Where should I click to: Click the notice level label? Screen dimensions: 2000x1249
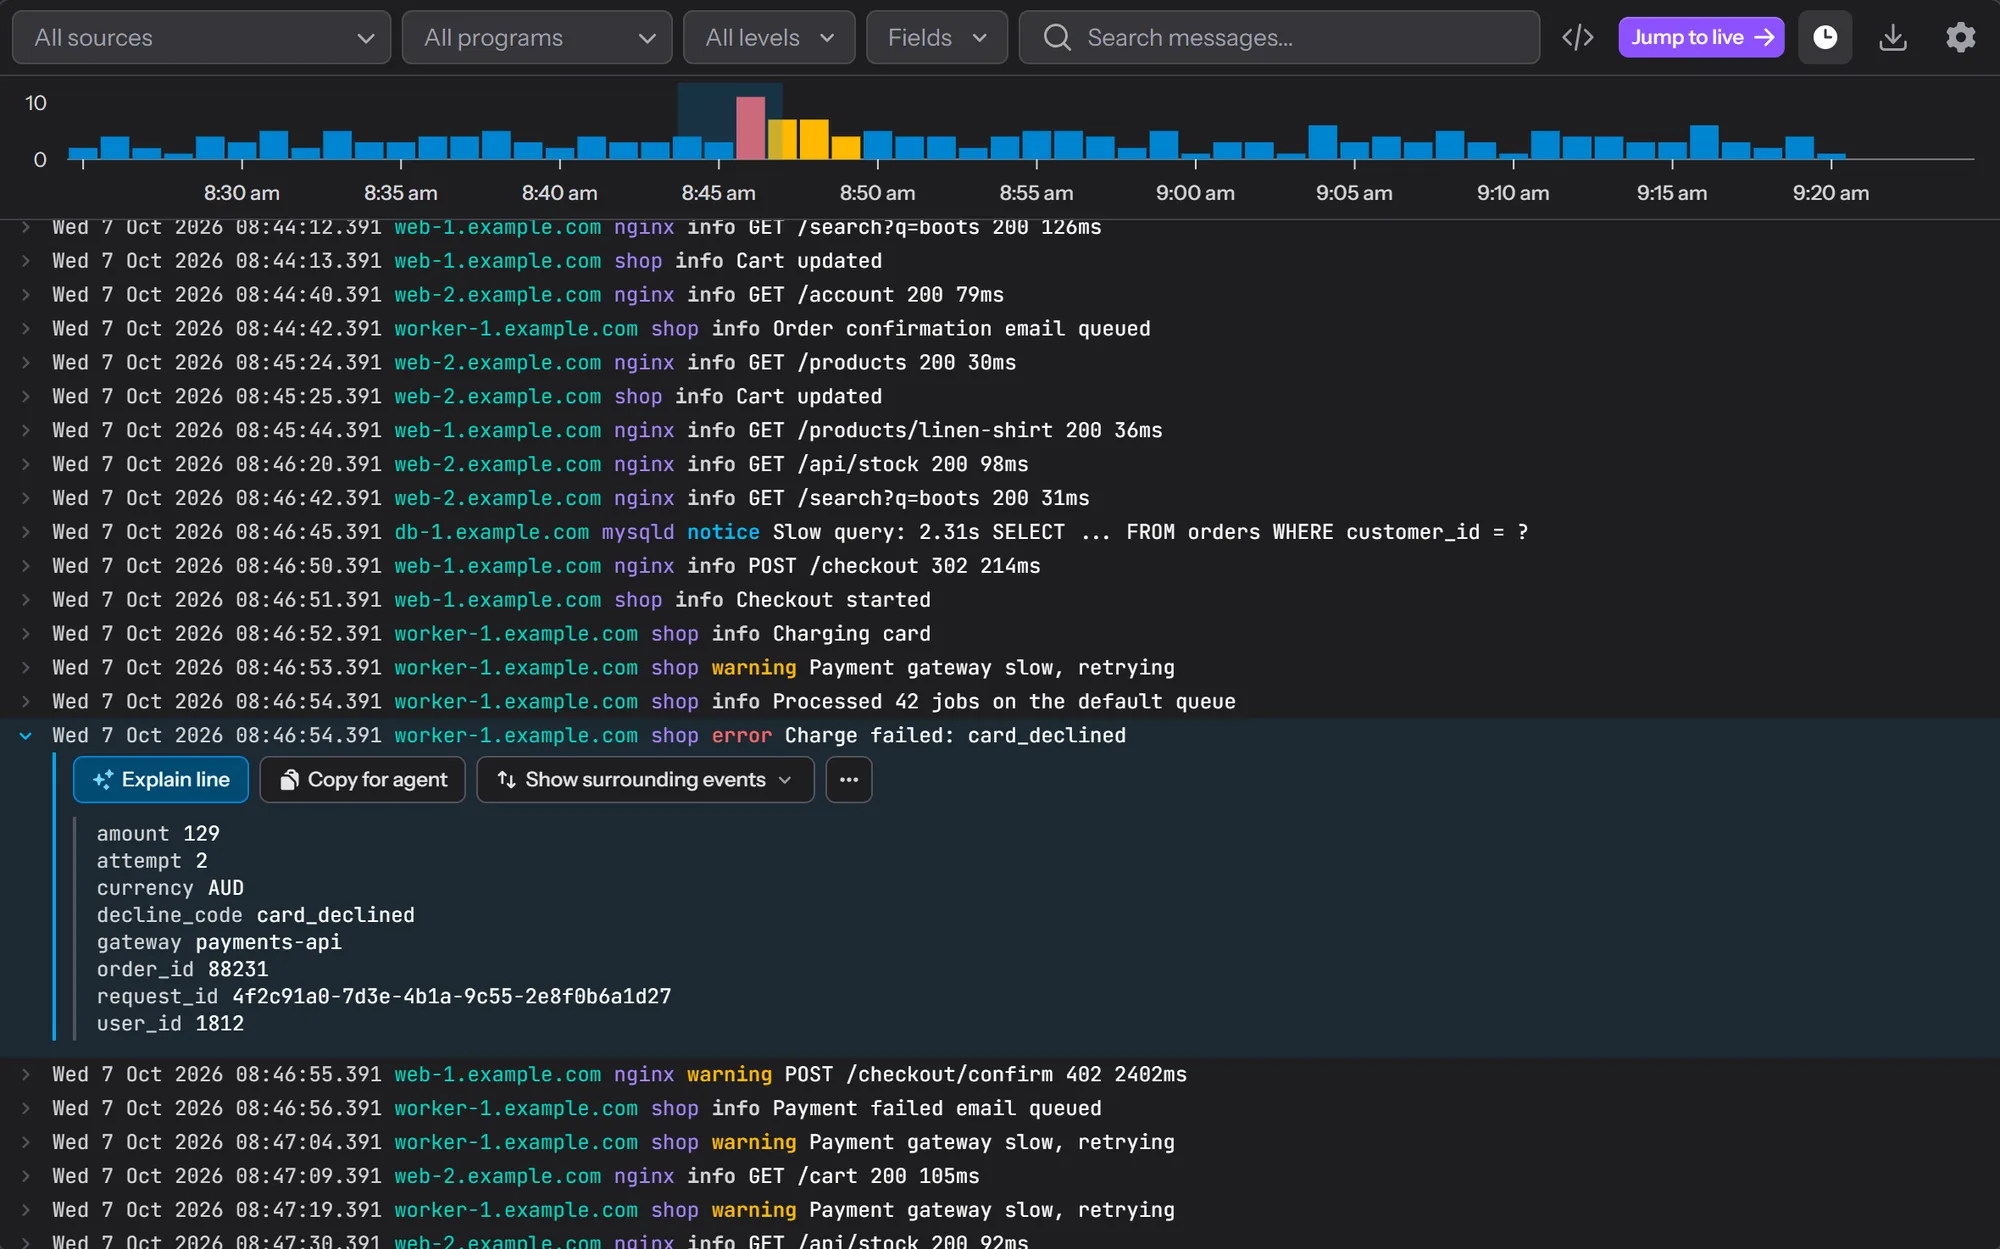click(x=723, y=532)
